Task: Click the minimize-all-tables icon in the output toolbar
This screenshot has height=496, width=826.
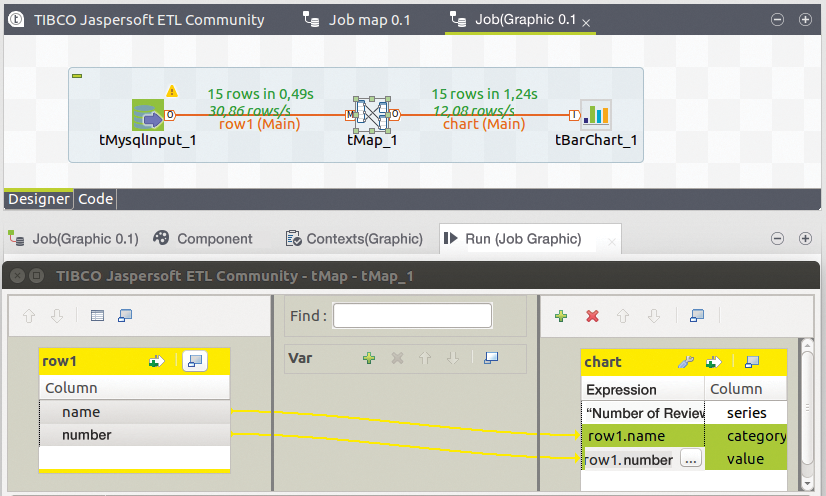Action: 697,316
